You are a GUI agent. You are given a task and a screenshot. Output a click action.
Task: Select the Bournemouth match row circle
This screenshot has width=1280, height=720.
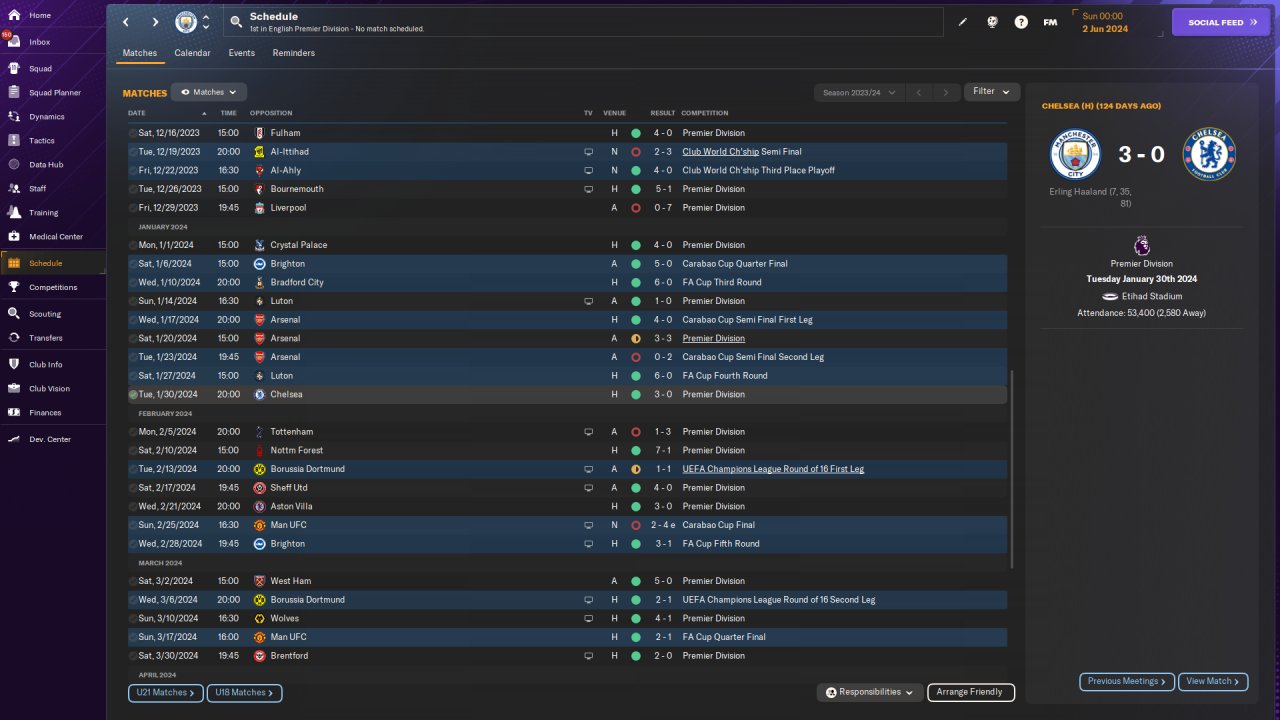[x=133, y=189]
